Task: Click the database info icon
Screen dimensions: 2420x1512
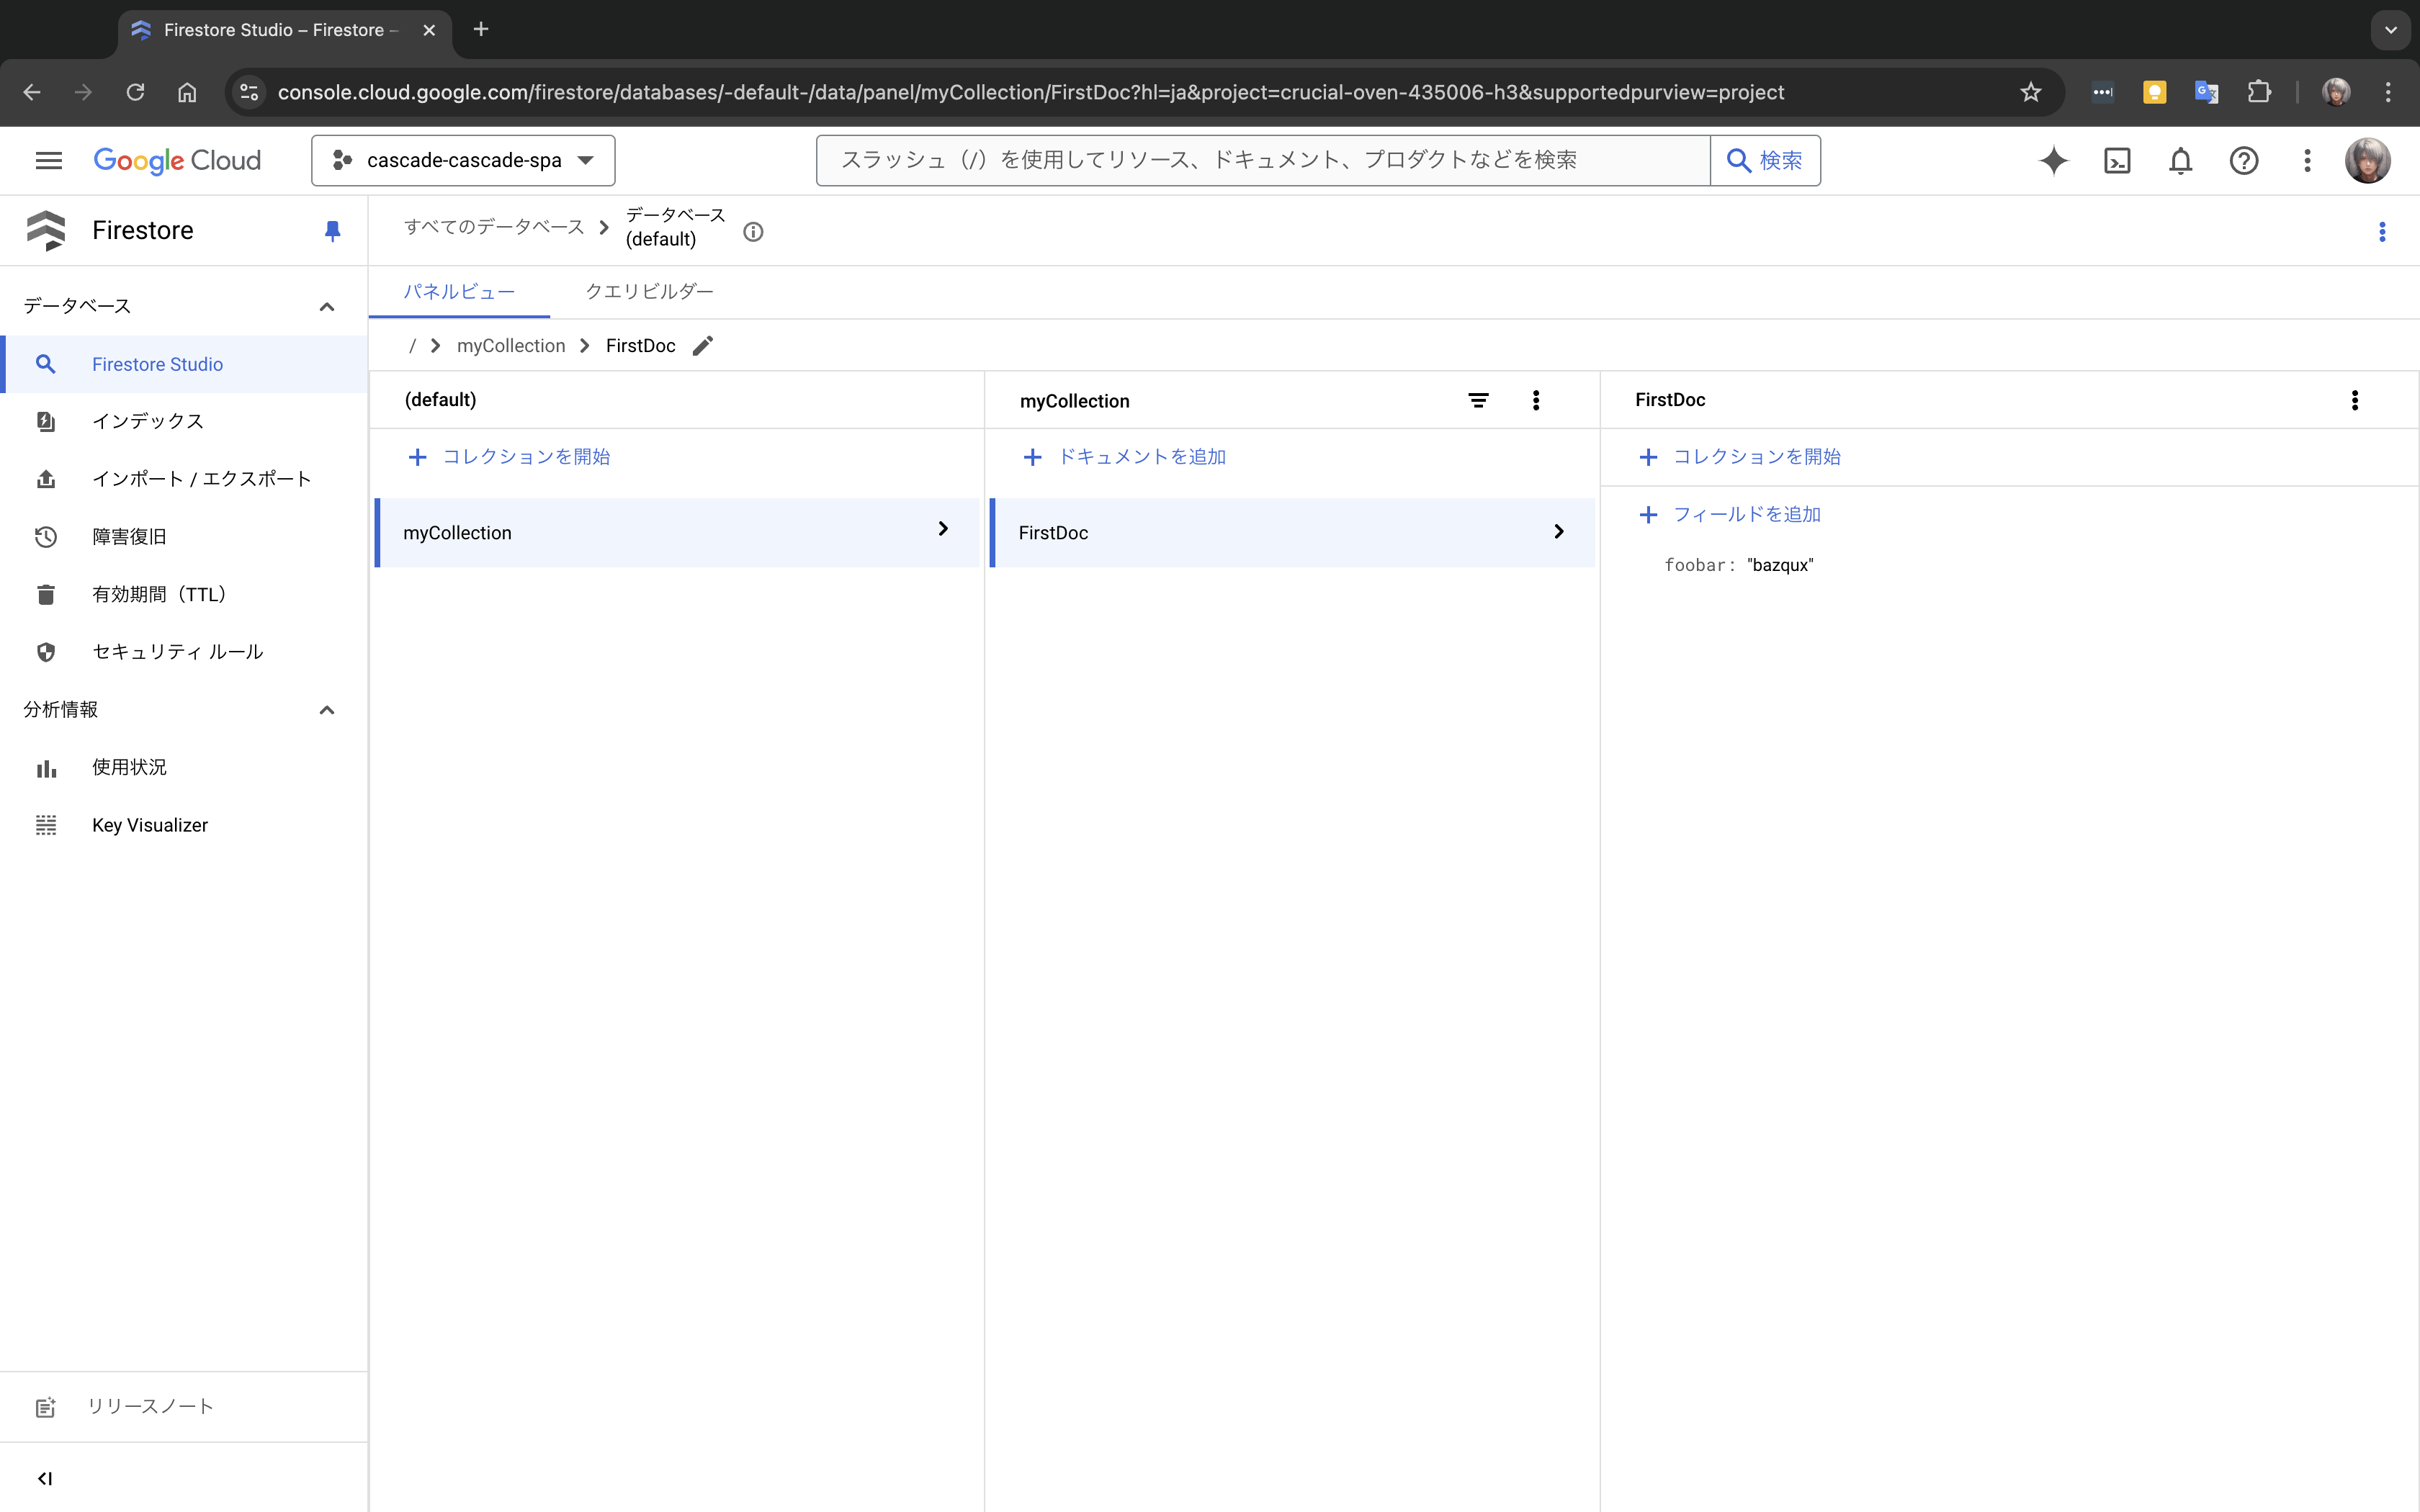Action: point(753,232)
